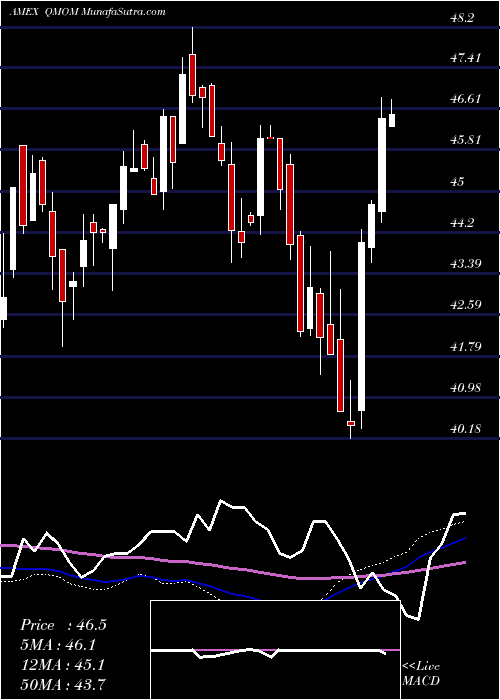Click the AMEX QMOM MunafaSutra.com title
Screen dimensions: 500x700
tap(88, 12)
